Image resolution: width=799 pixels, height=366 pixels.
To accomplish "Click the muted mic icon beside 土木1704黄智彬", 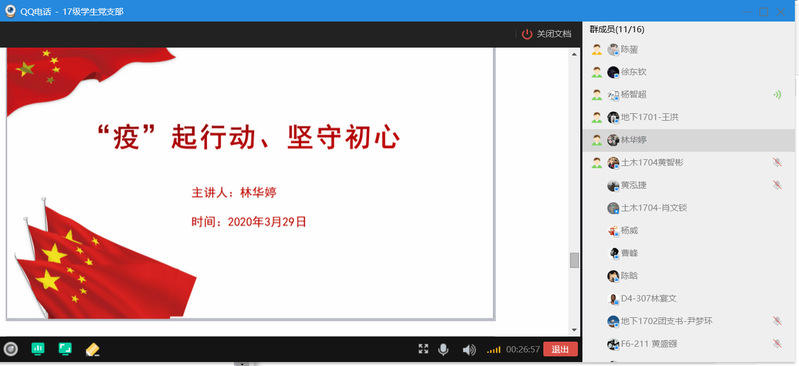I will pyautogui.click(x=777, y=163).
